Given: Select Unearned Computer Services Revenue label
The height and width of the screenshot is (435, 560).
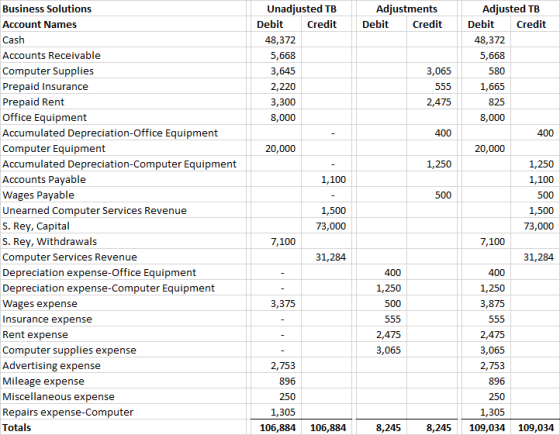Looking at the screenshot, I should click(94, 211).
